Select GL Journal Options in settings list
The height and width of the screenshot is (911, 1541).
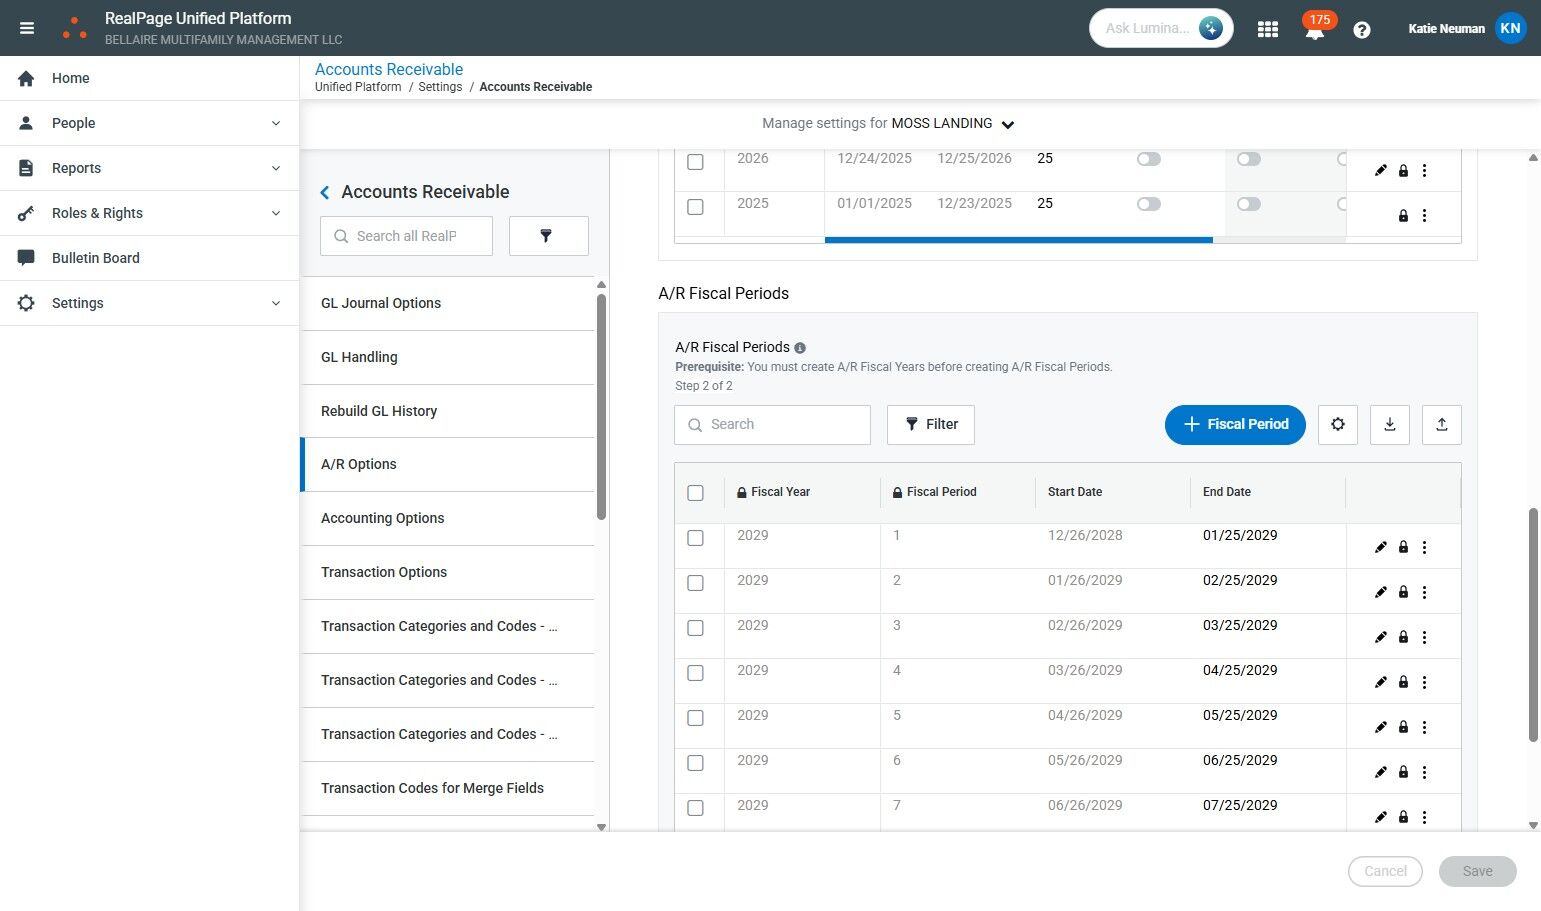[381, 303]
